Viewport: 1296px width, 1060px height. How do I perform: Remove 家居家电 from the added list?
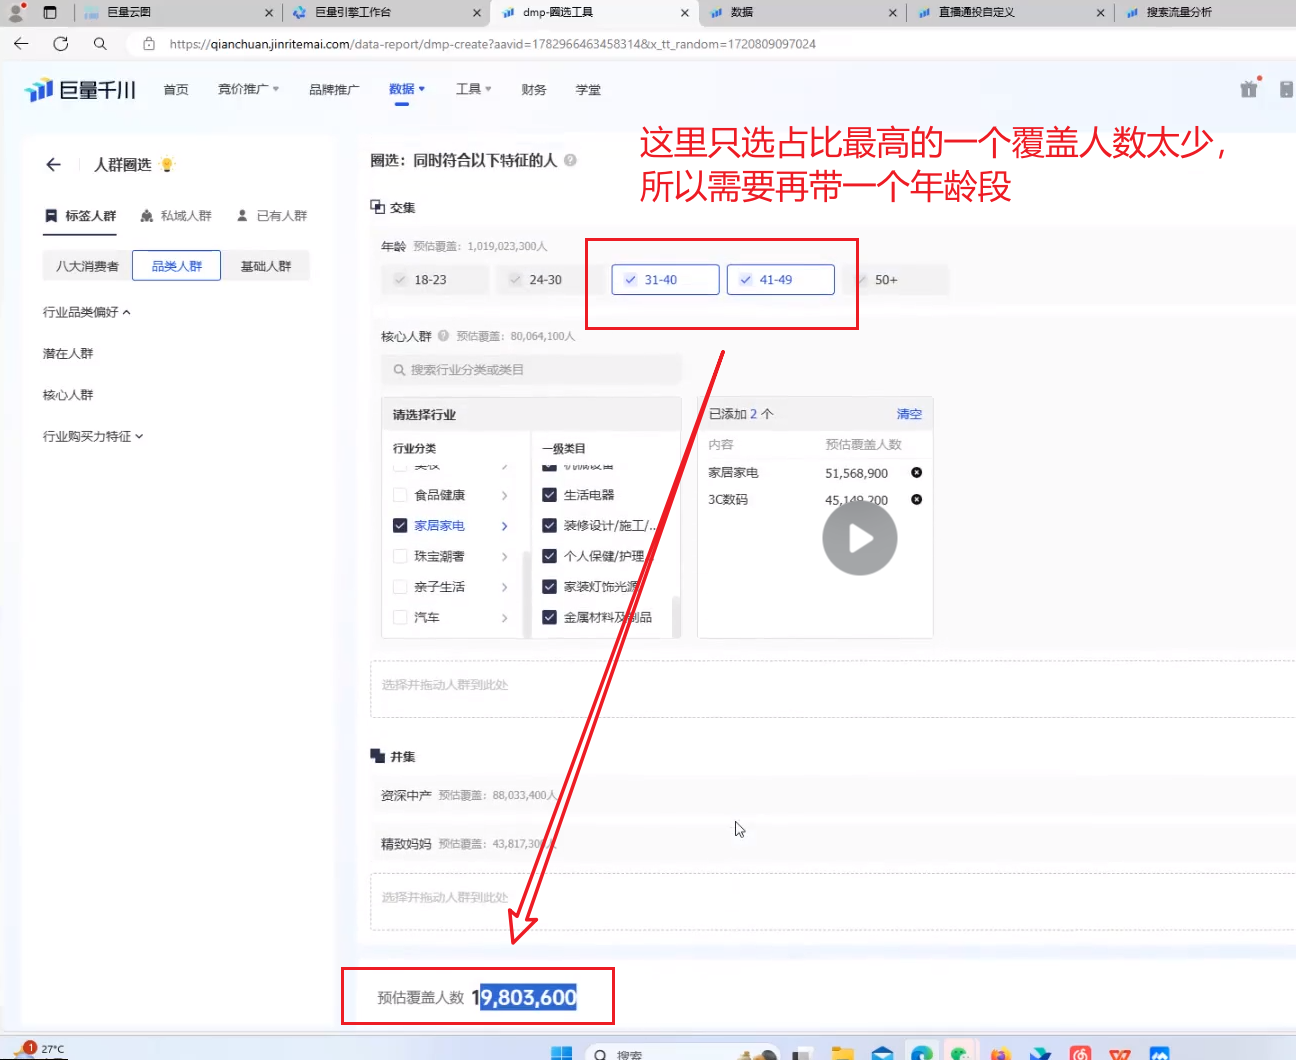[x=916, y=473]
